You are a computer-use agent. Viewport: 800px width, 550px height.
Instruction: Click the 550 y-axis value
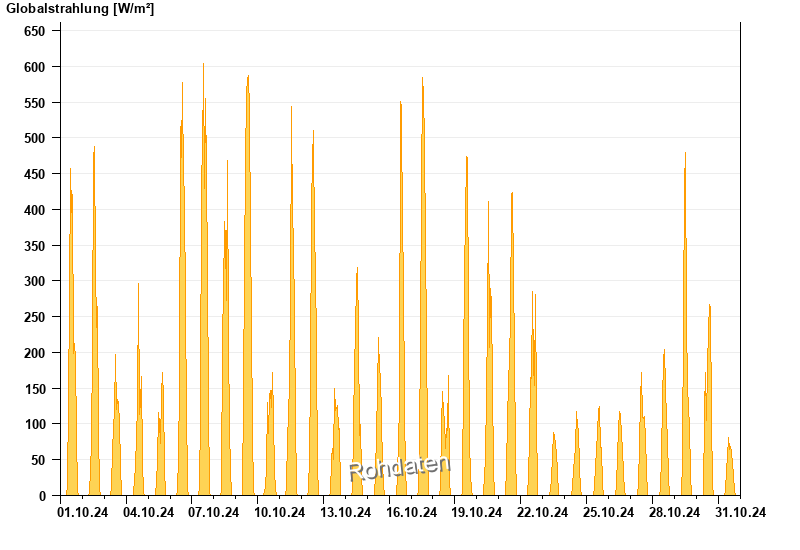(x=35, y=103)
